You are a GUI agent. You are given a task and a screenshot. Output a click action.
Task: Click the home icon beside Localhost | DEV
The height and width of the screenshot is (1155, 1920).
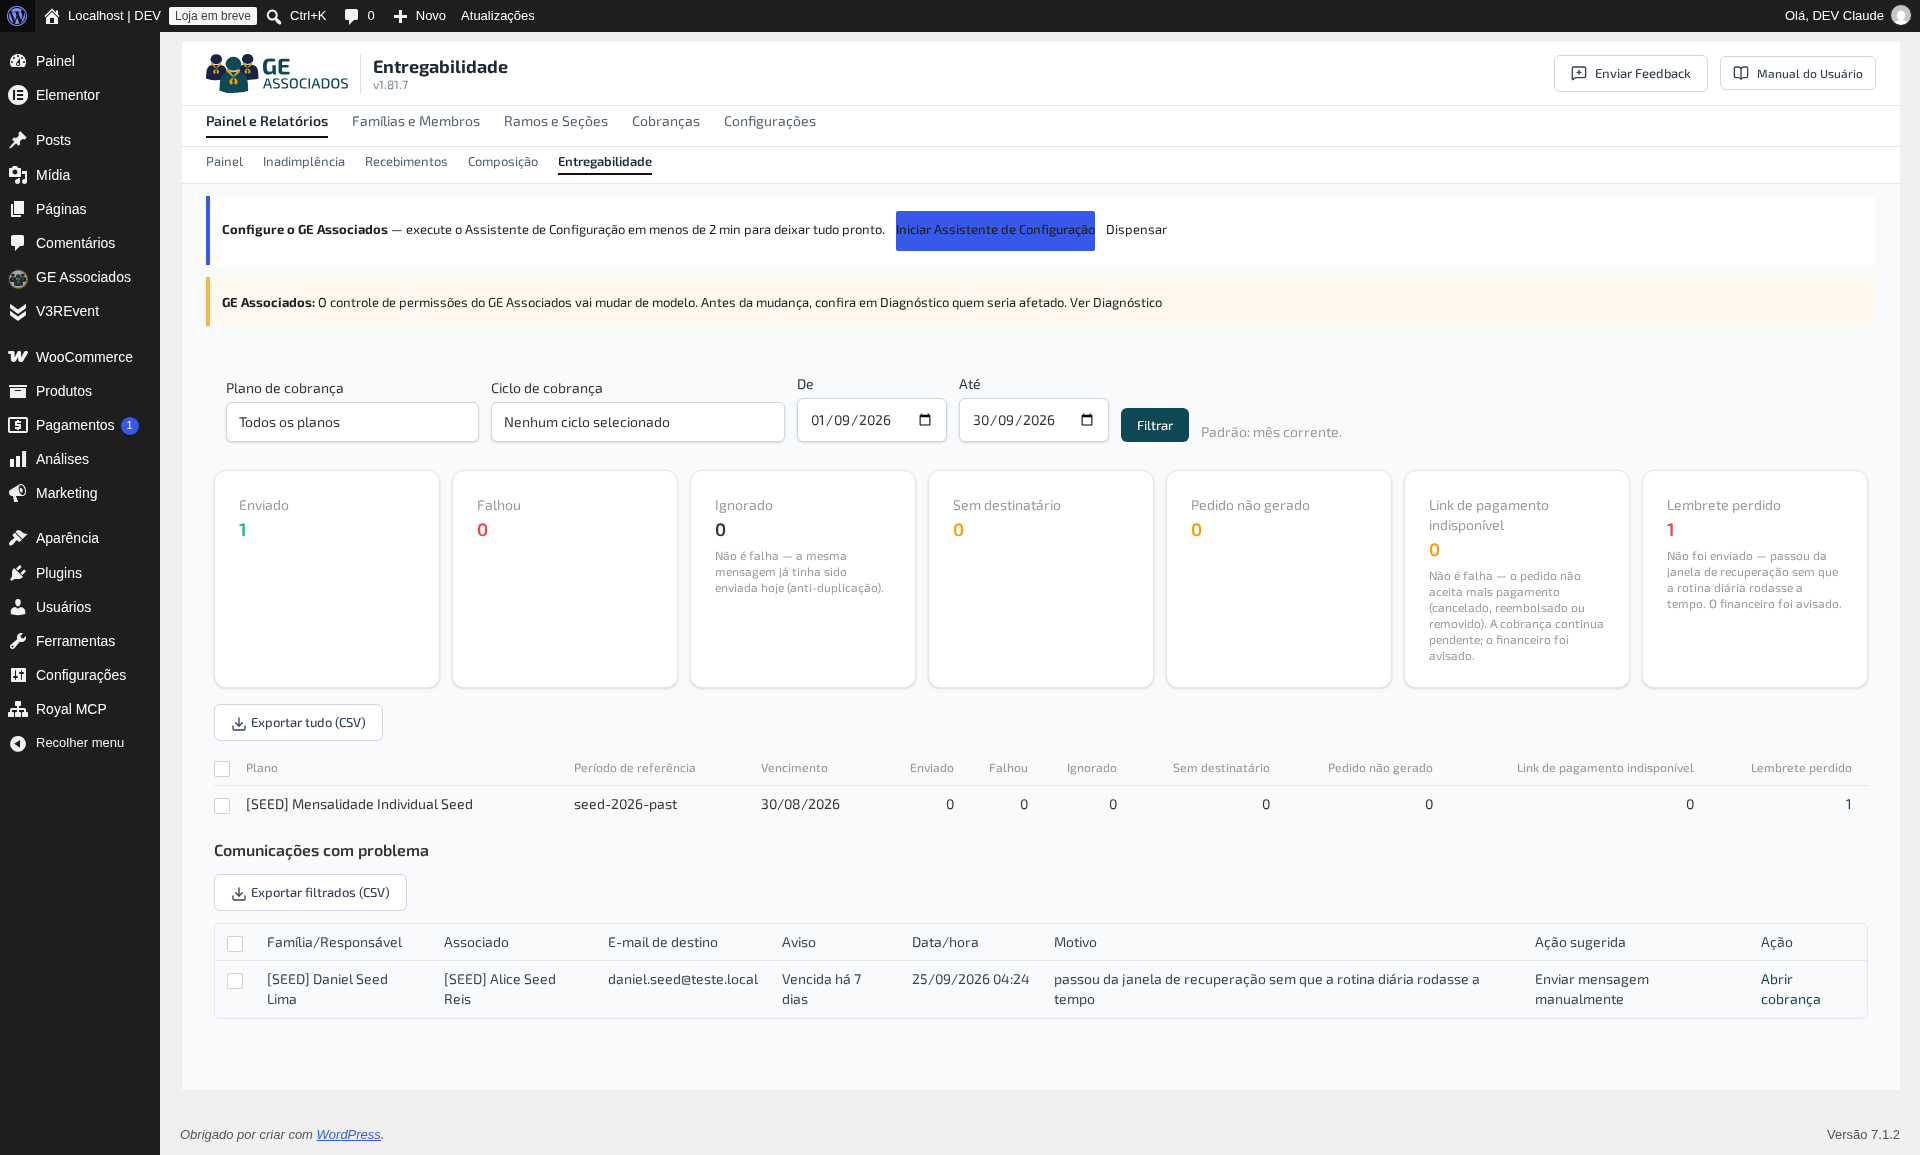[52, 16]
